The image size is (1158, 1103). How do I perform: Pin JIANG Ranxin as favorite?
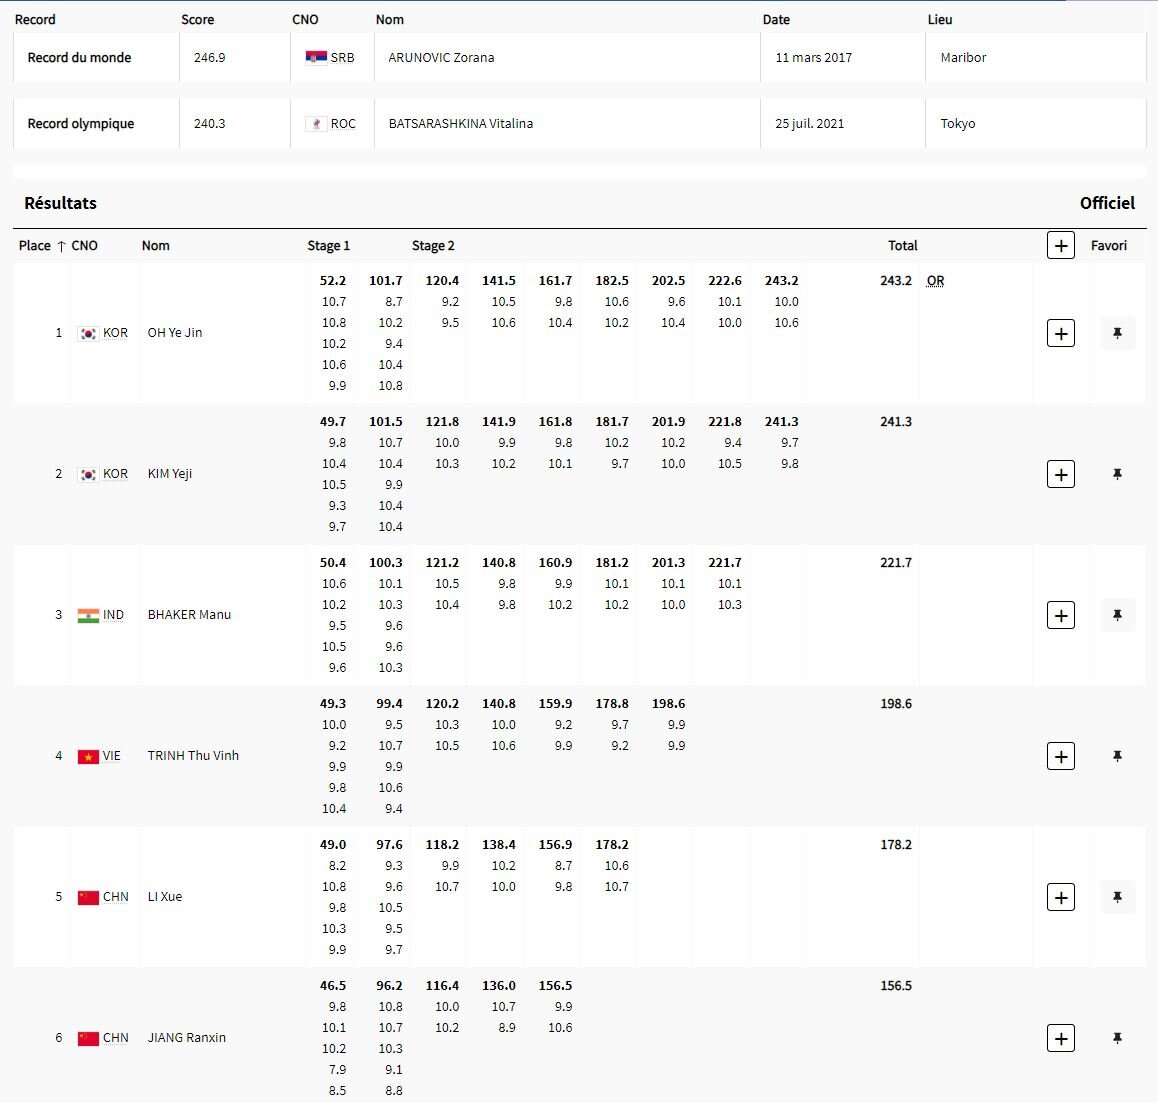point(1117,1038)
